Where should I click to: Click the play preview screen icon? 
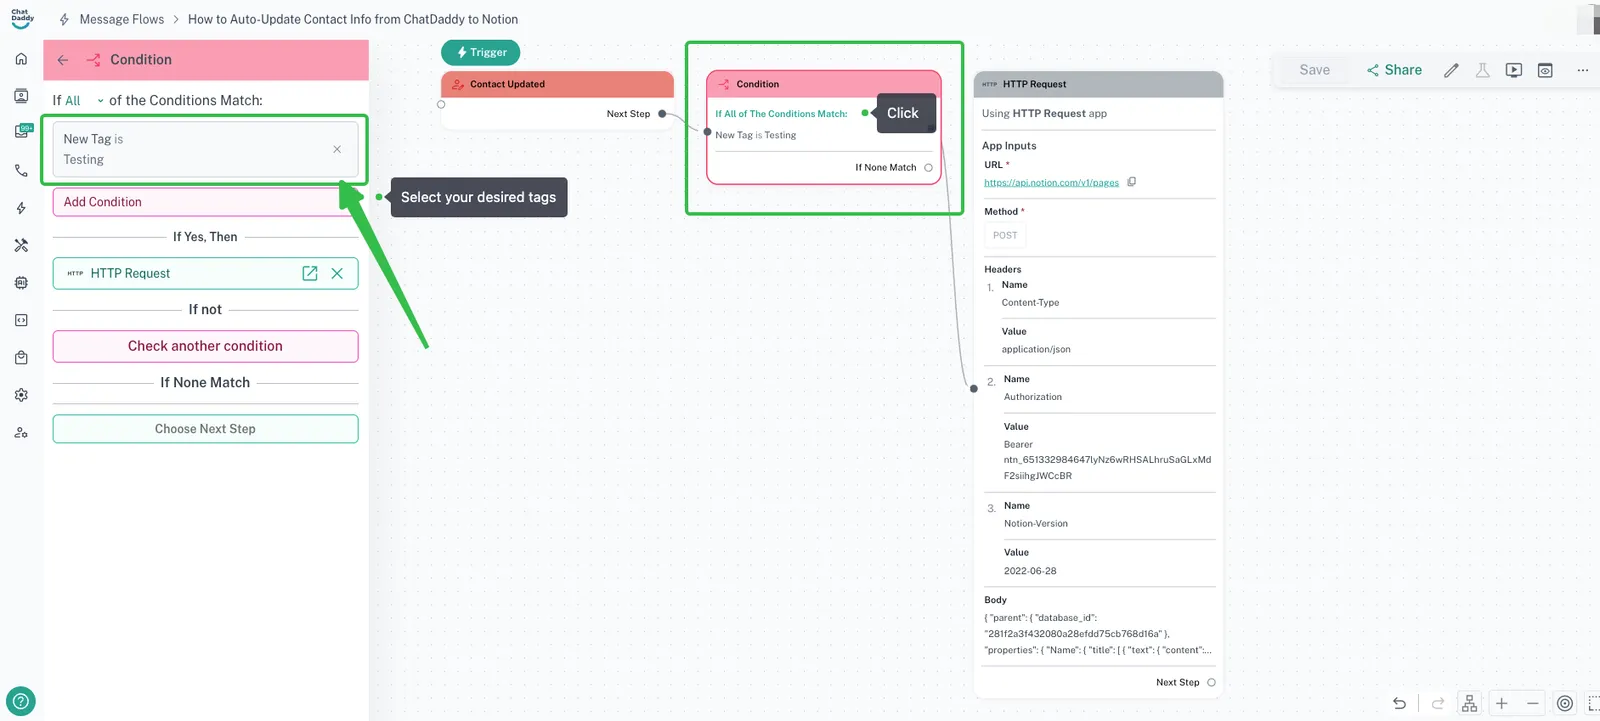click(x=1514, y=70)
